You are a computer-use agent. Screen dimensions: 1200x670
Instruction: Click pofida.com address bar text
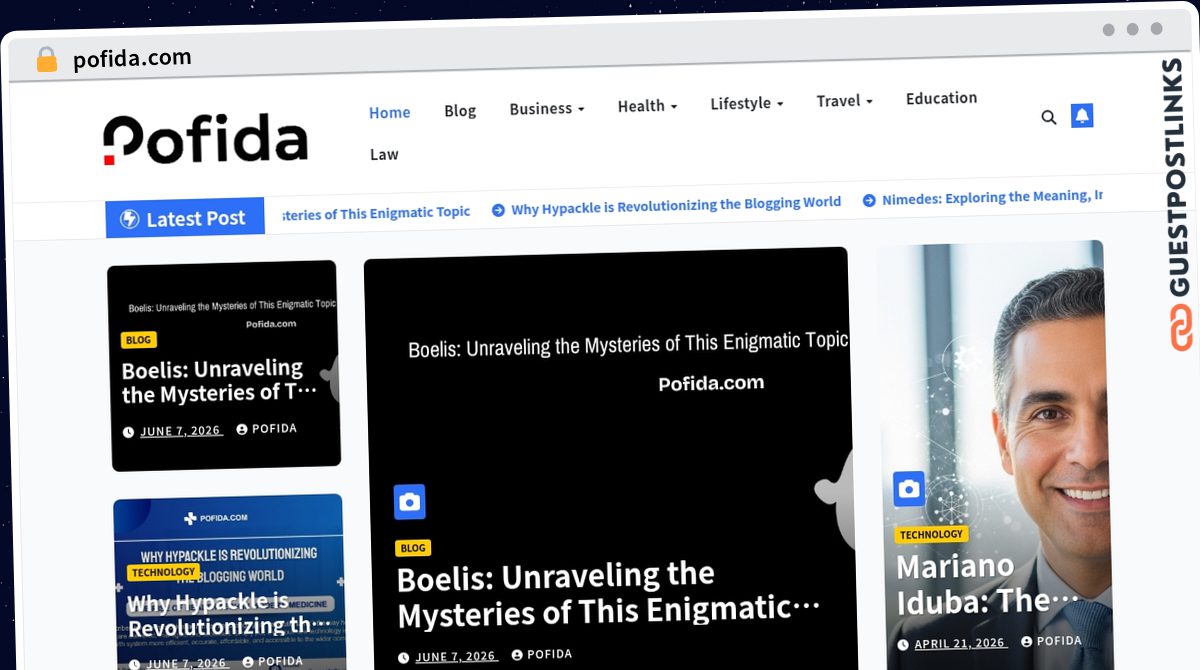[132, 58]
